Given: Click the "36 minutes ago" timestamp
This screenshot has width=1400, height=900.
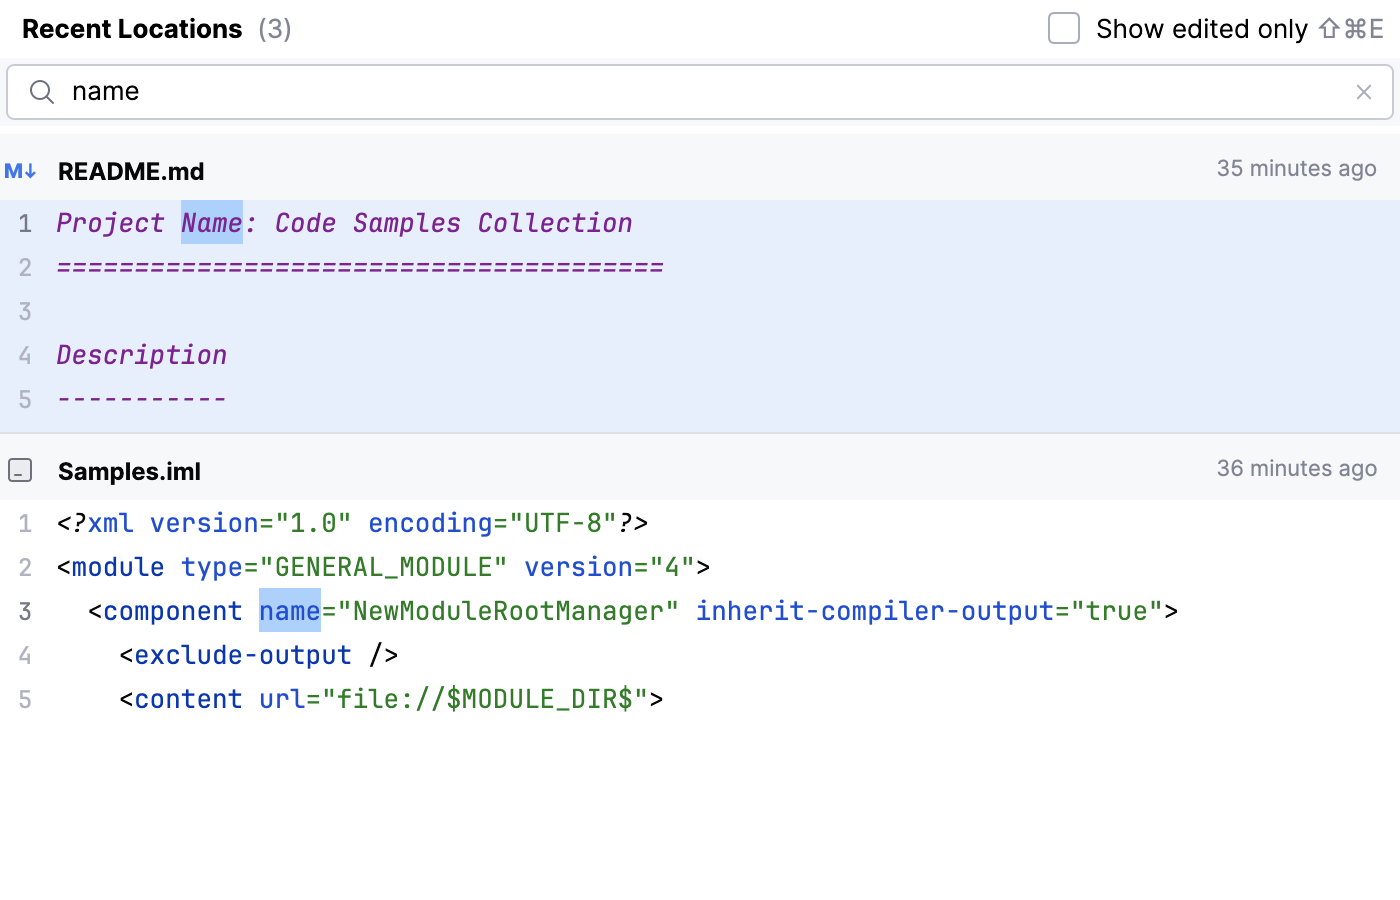Looking at the screenshot, I should tap(1296, 469).
